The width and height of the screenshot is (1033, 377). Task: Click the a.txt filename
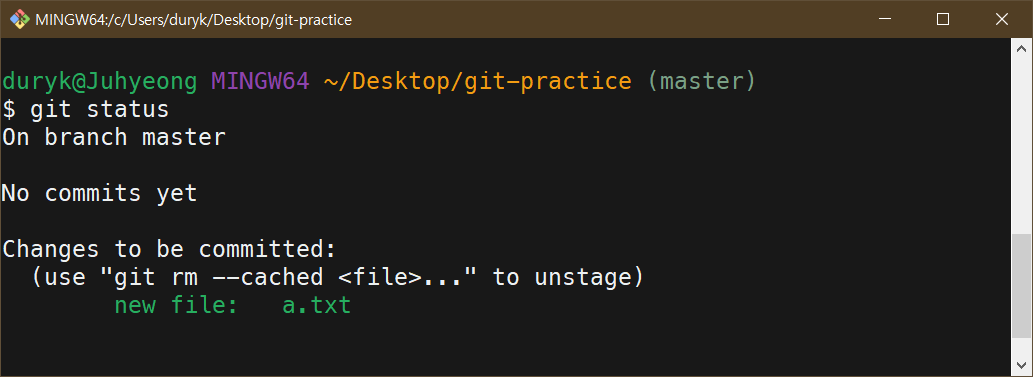pos(316,306)
